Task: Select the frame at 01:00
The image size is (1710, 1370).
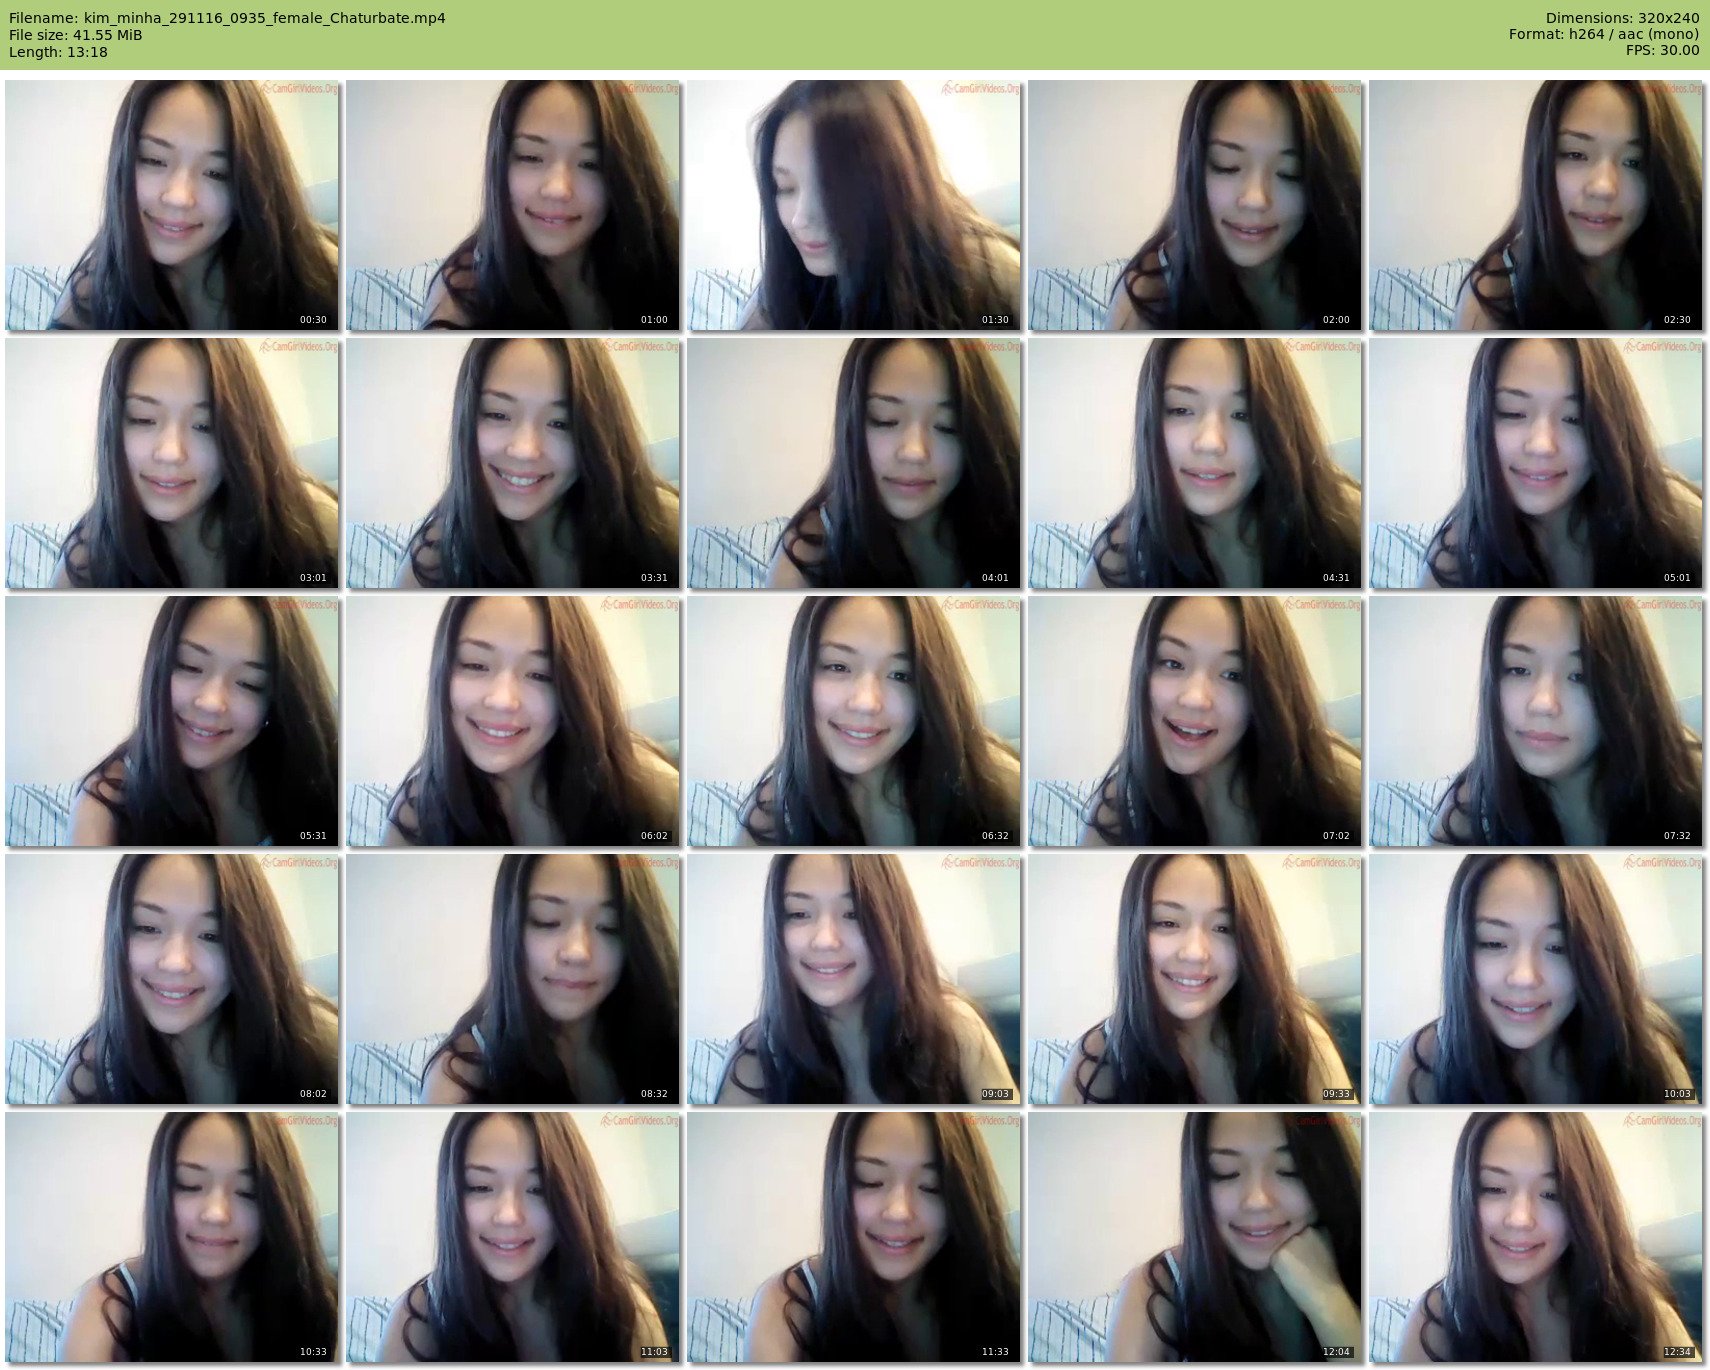Action: click(x=513, y=205)
